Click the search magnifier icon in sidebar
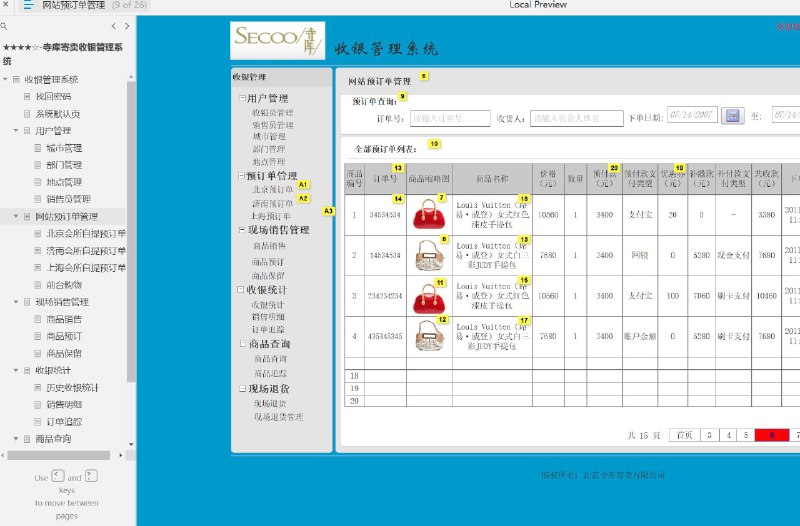This screenshot has height=526, width=800. 4,26
